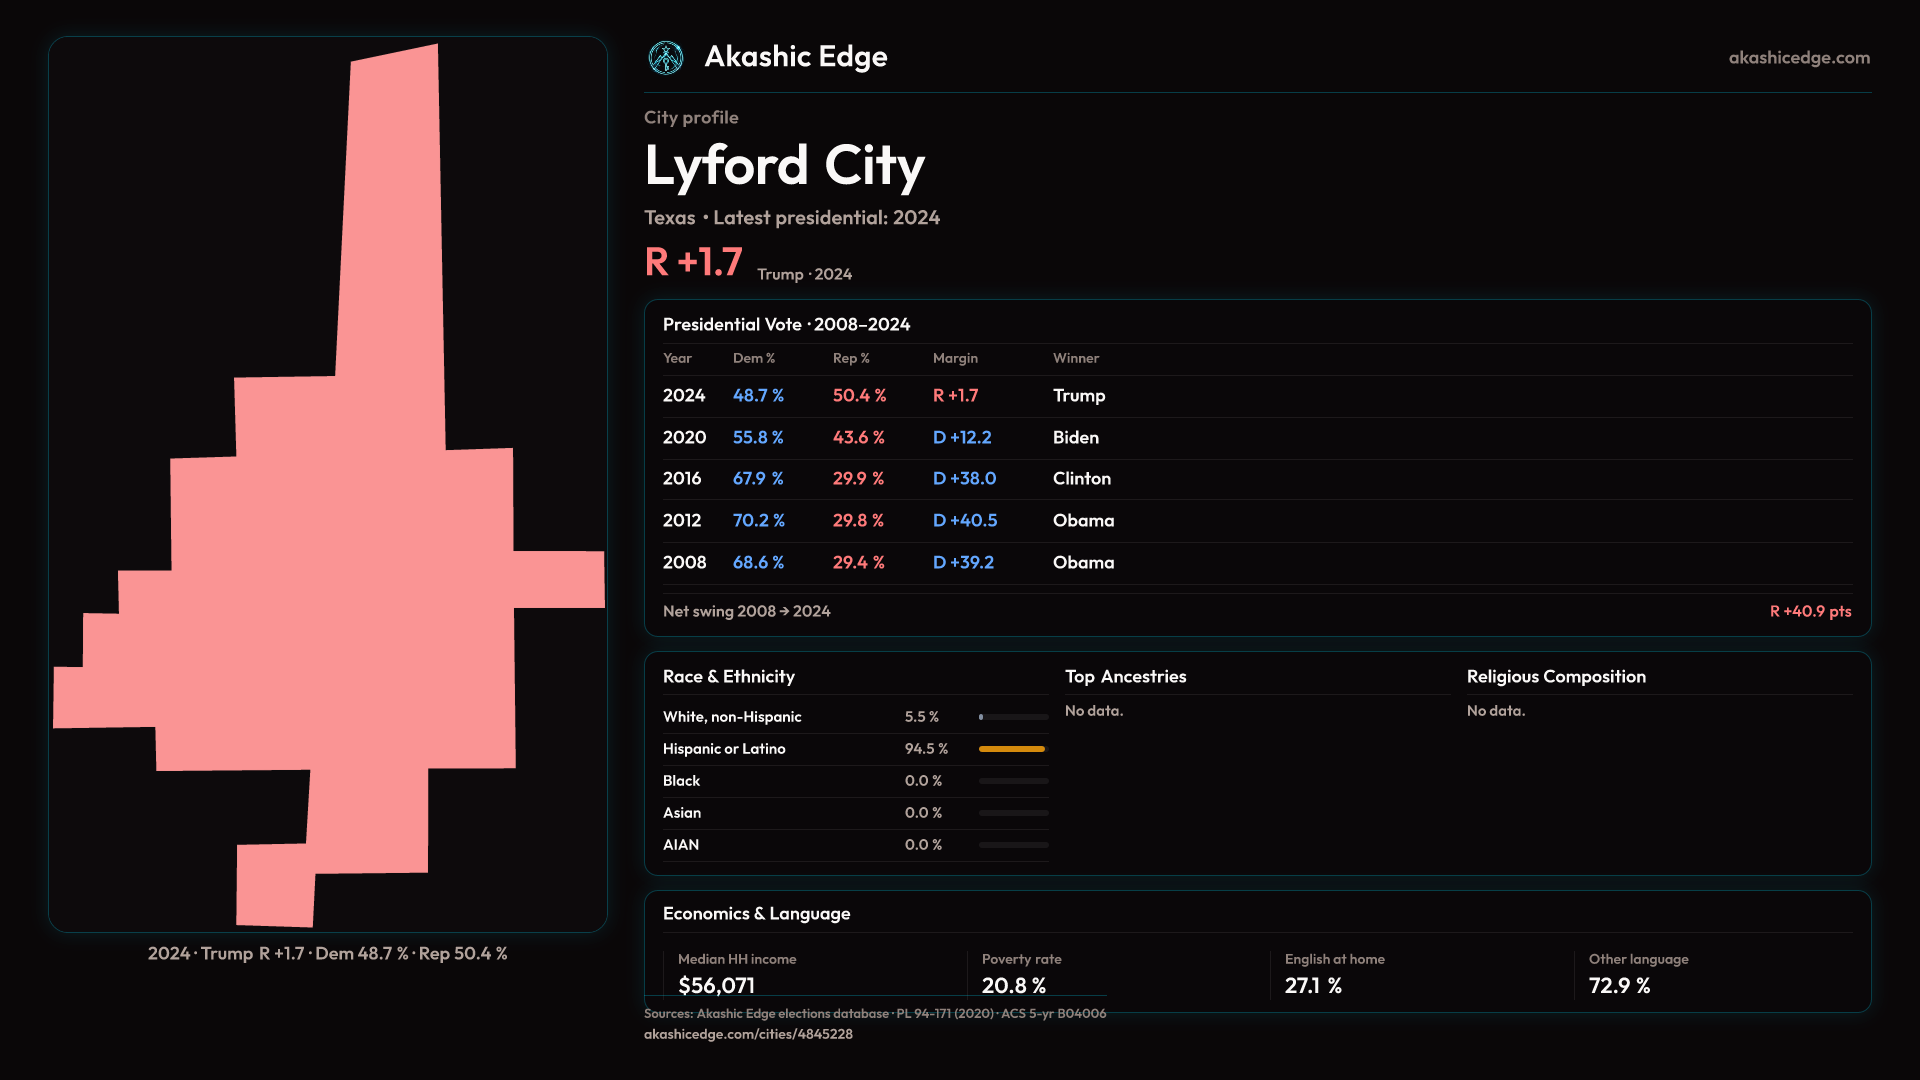Click the Religious Composition heading

pos(1556,677)
